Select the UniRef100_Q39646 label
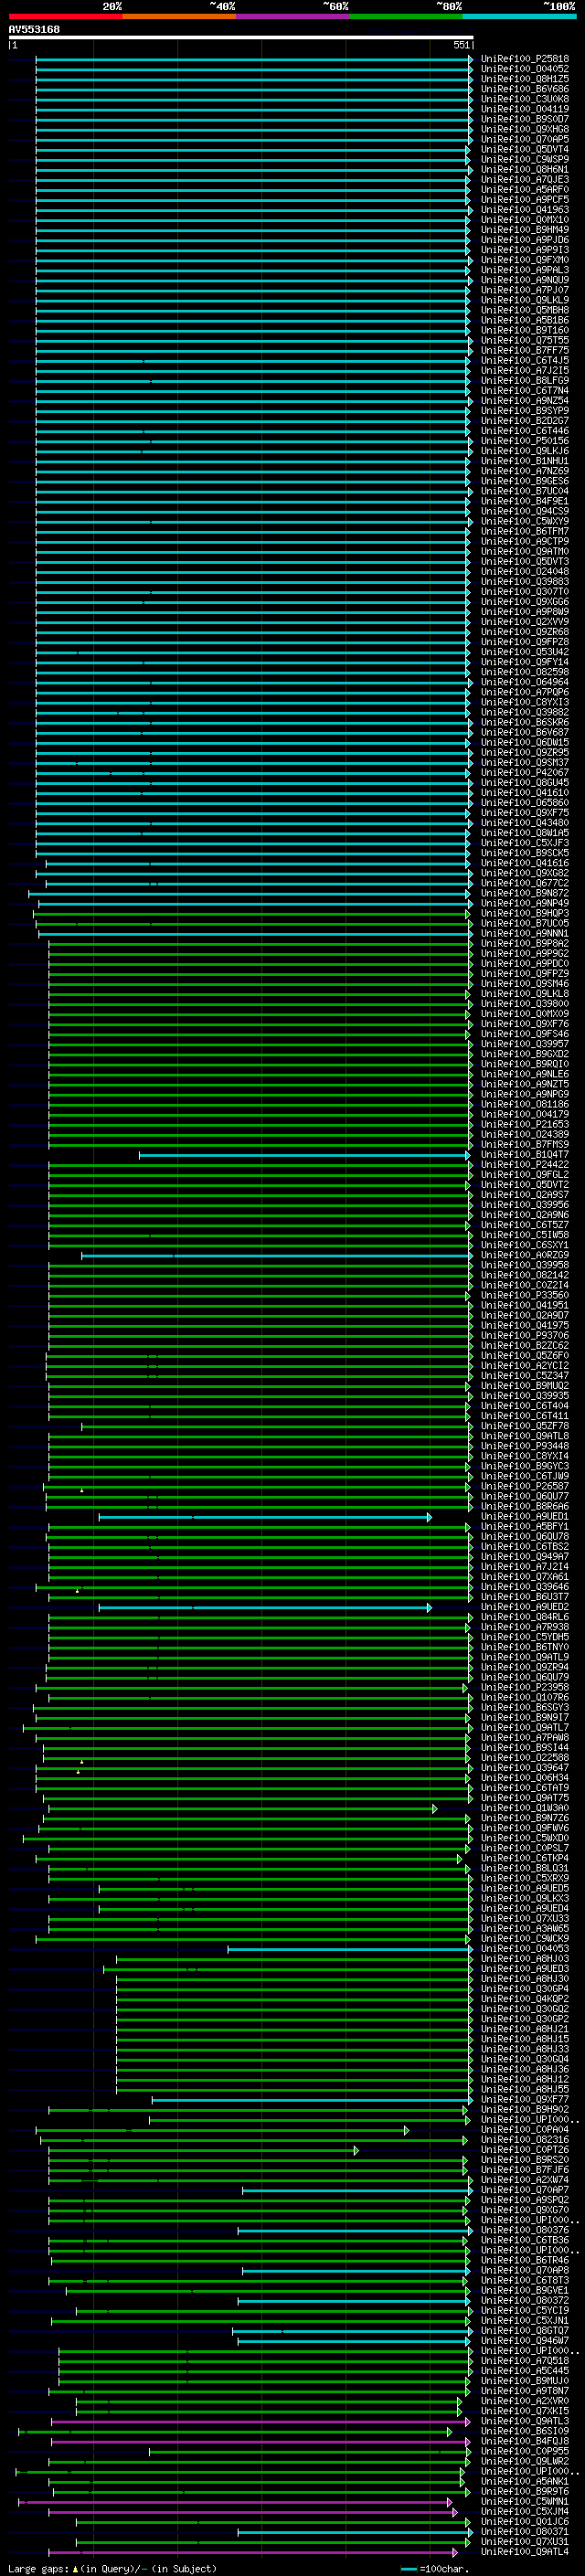The height and width of the screenshot is (2576, 585). (x=524, y=1586)
